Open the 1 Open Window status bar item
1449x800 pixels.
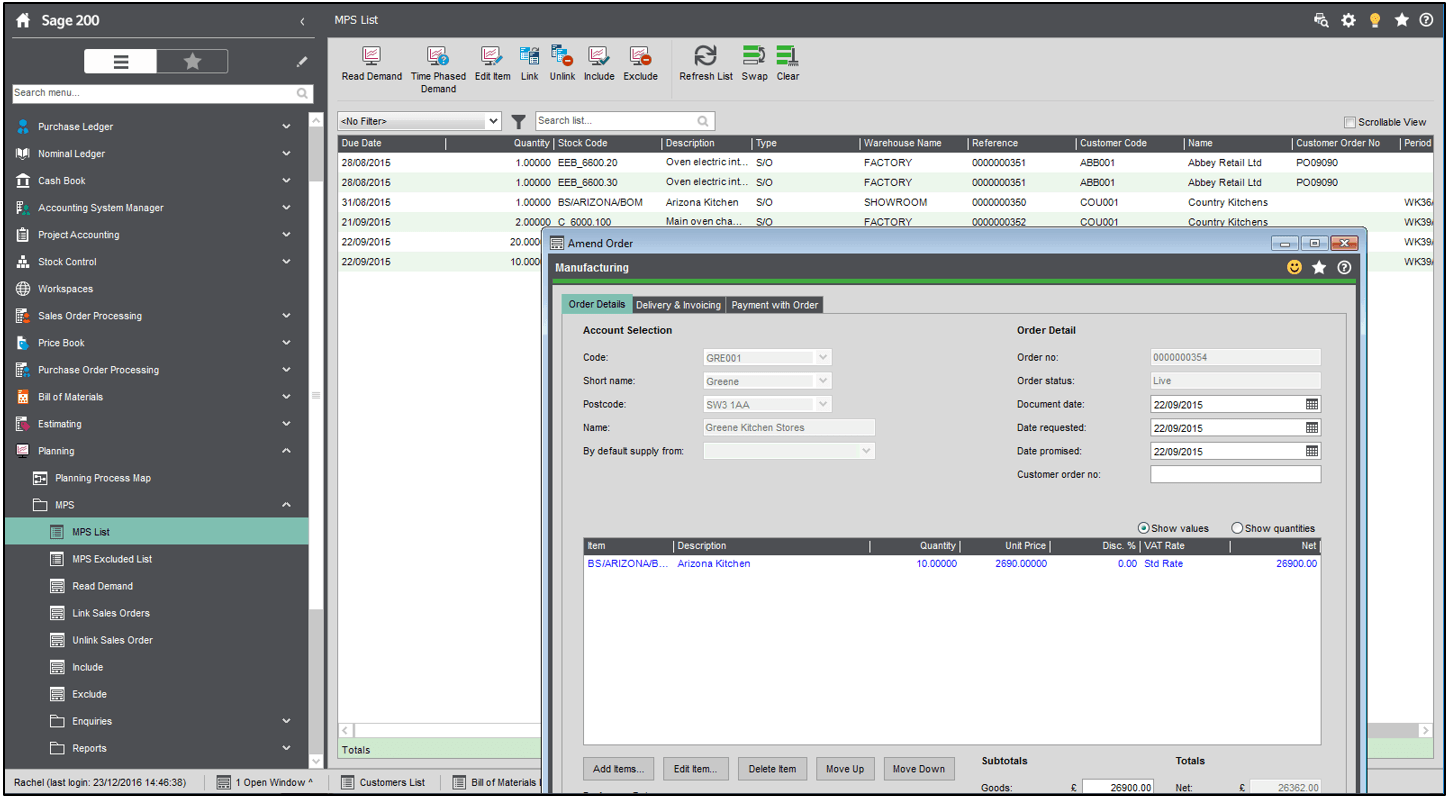tap(264, 782)
